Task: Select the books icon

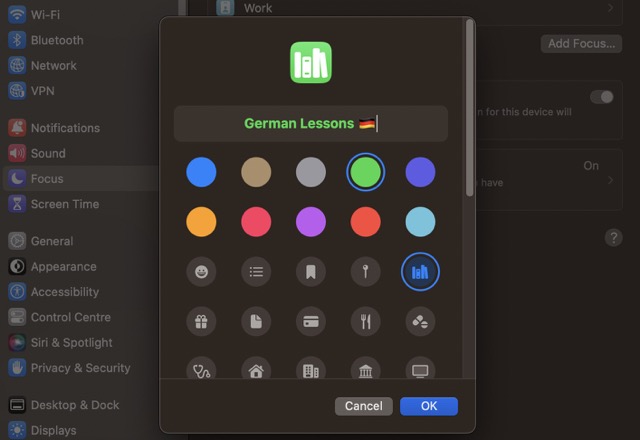Action: (x=420, y=271)
